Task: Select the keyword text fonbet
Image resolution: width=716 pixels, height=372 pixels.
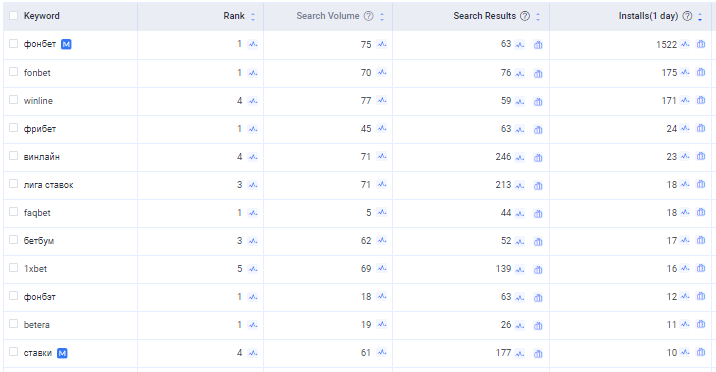Action: (x=37, y=73)
